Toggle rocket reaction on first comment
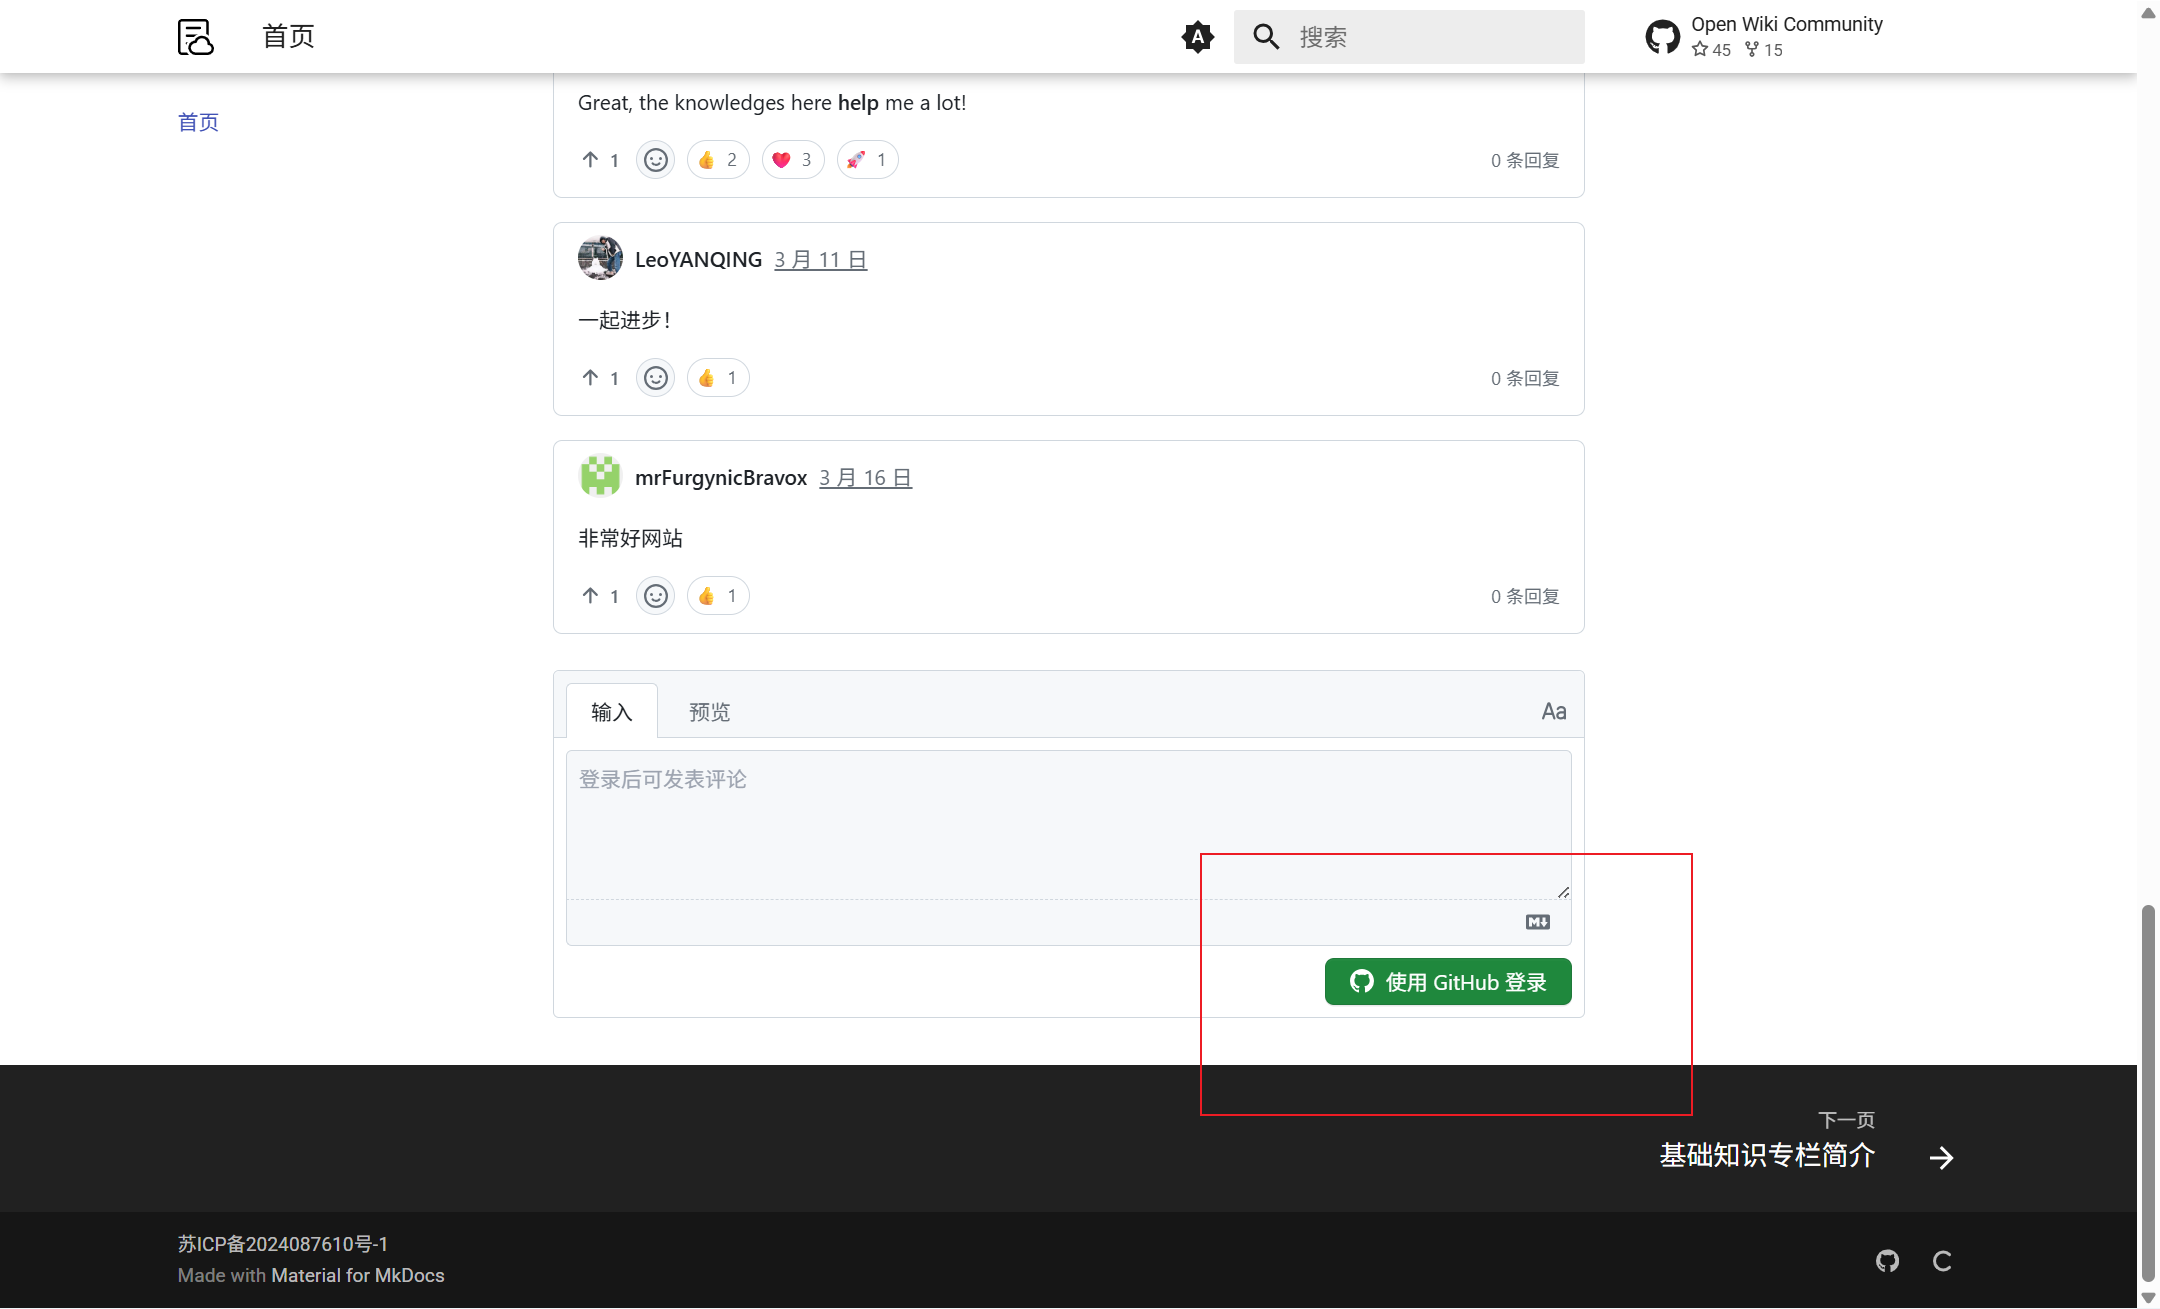 [867, 160]
